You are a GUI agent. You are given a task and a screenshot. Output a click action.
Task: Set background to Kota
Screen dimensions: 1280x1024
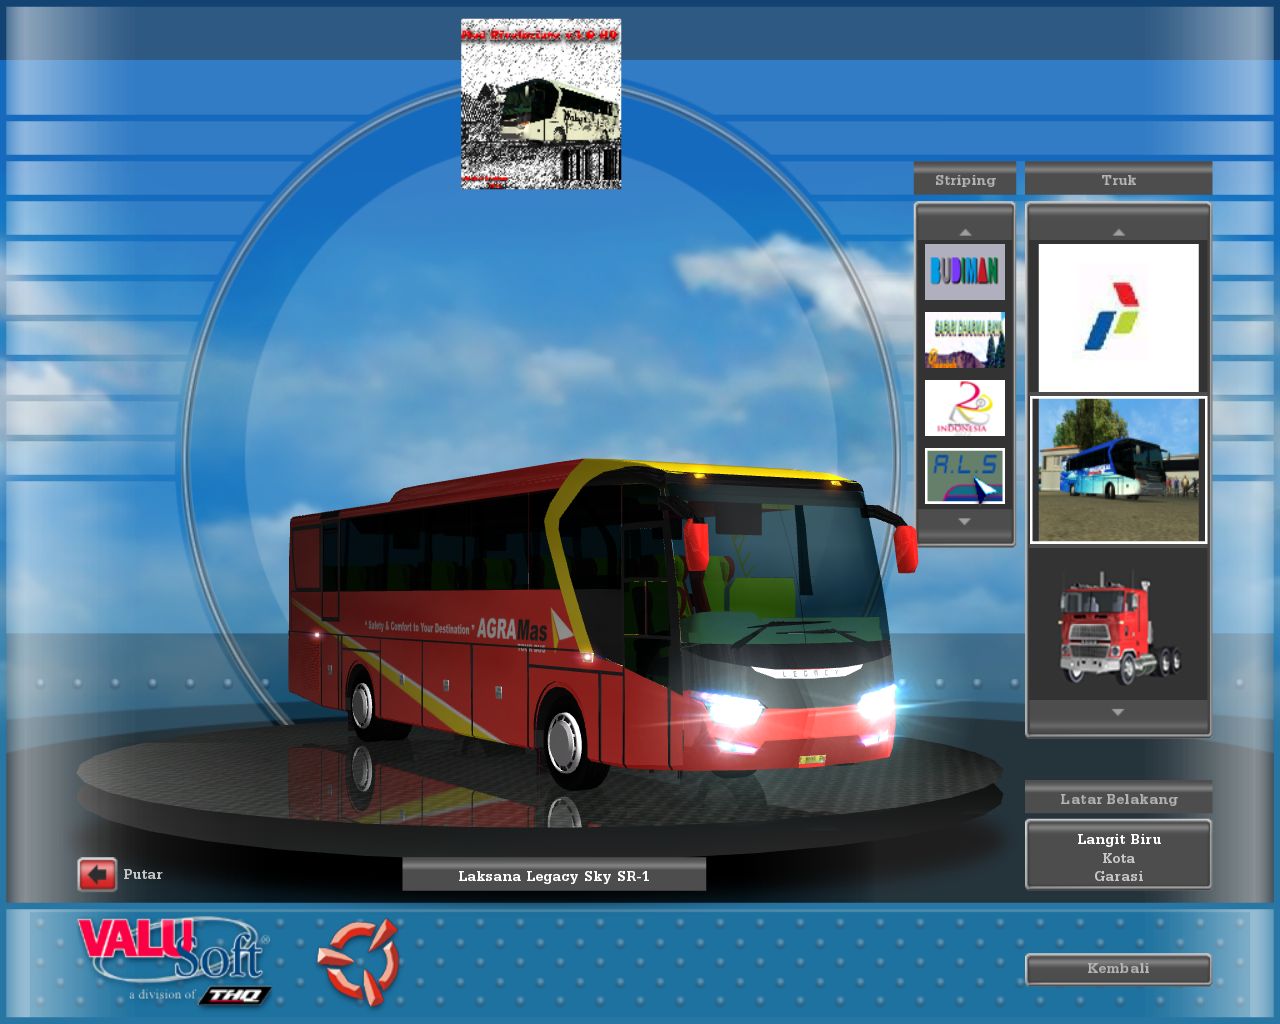(1118, 858)
